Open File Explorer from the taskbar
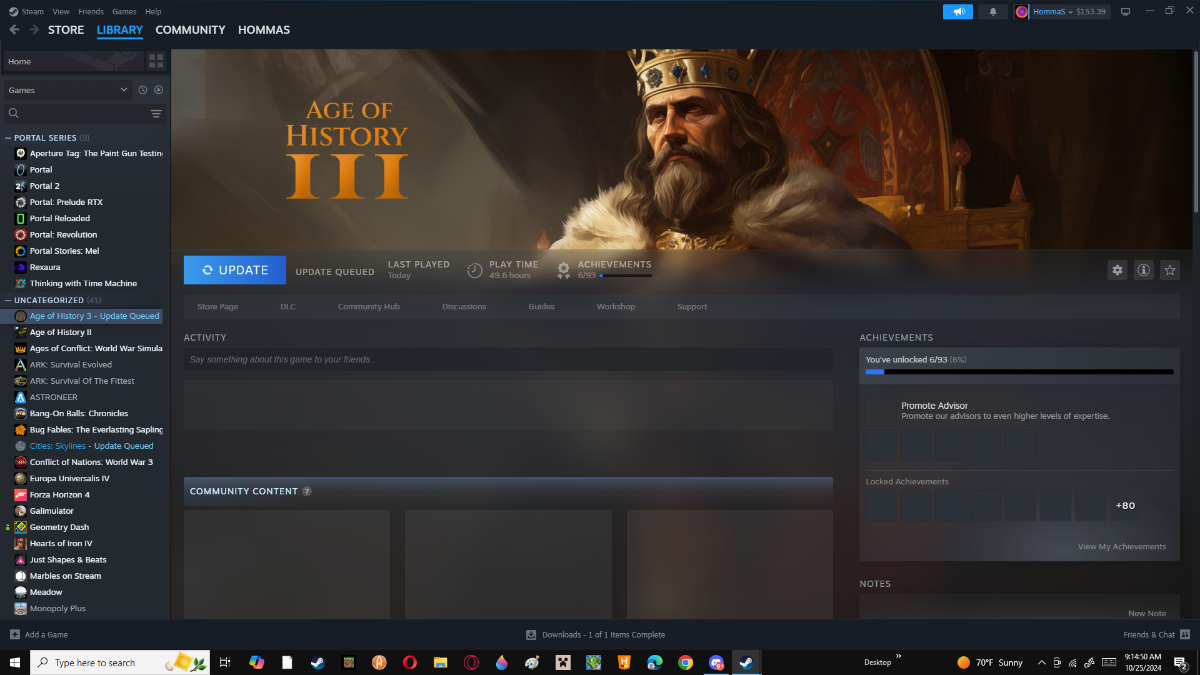This screenshot has height=675, width=1200. click(x=440, y=662)
